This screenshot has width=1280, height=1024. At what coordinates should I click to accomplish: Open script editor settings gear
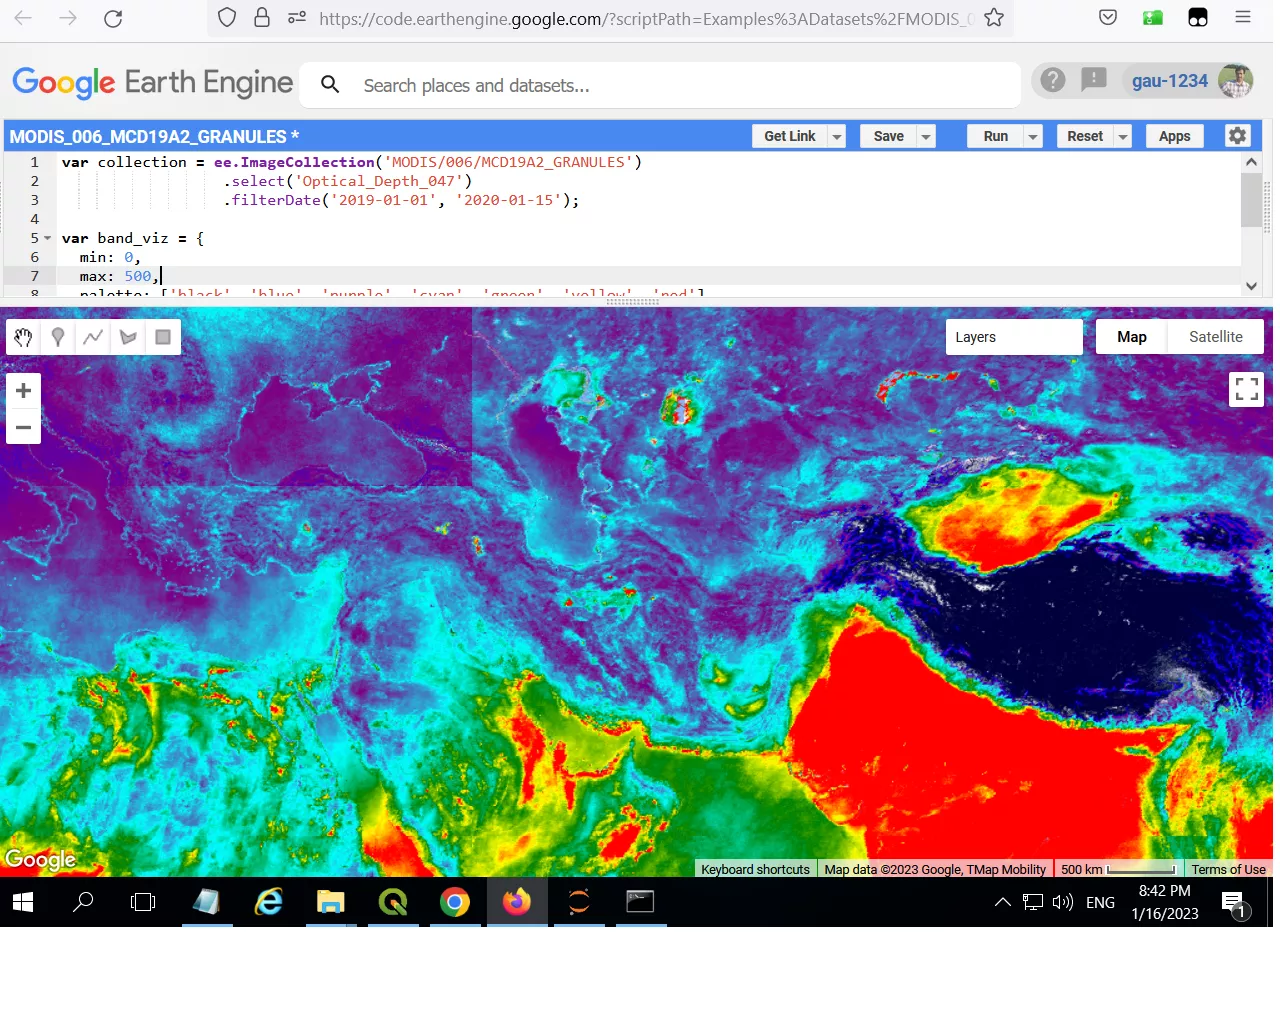[x=1238, y=136]
